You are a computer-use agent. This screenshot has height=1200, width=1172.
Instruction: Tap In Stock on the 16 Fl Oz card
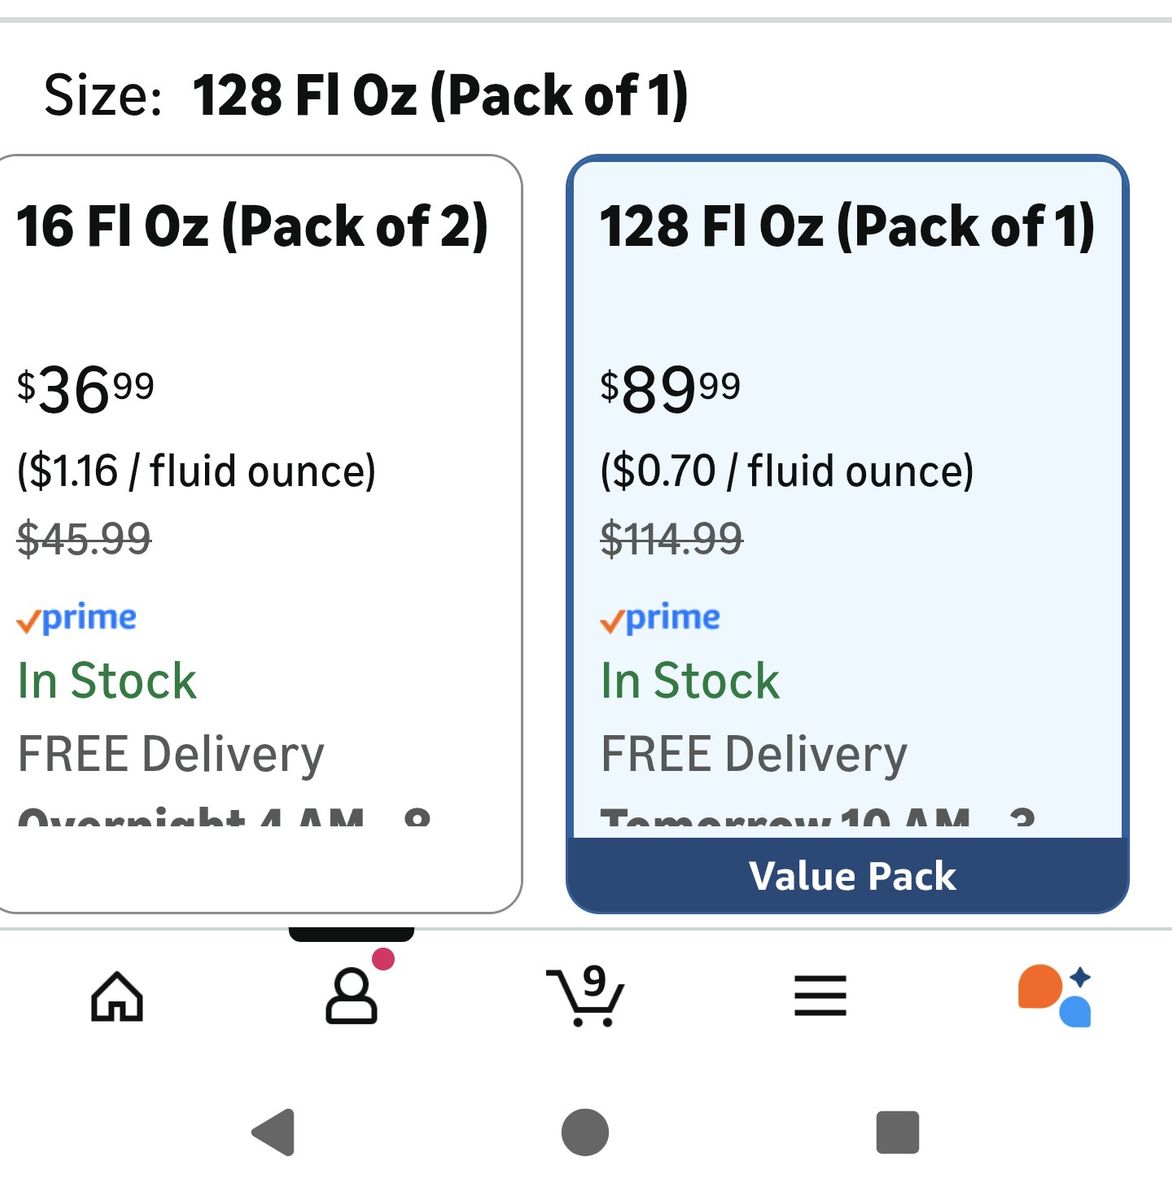(107, 681)
